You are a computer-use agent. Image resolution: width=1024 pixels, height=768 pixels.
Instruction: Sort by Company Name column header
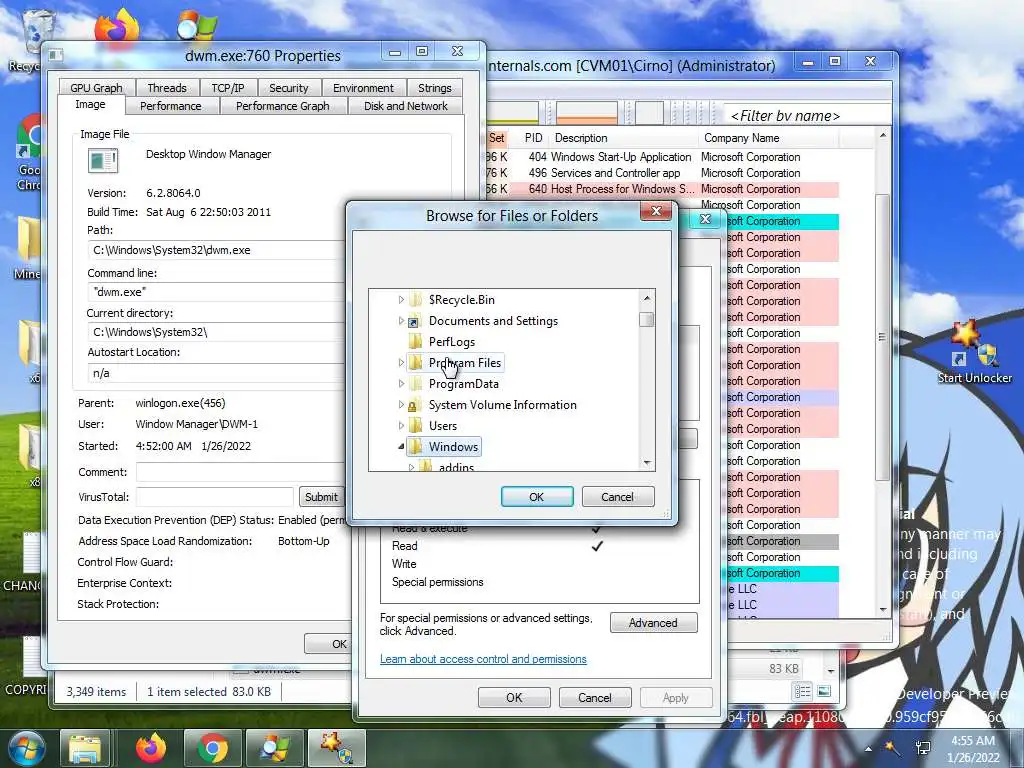(769, 138)
